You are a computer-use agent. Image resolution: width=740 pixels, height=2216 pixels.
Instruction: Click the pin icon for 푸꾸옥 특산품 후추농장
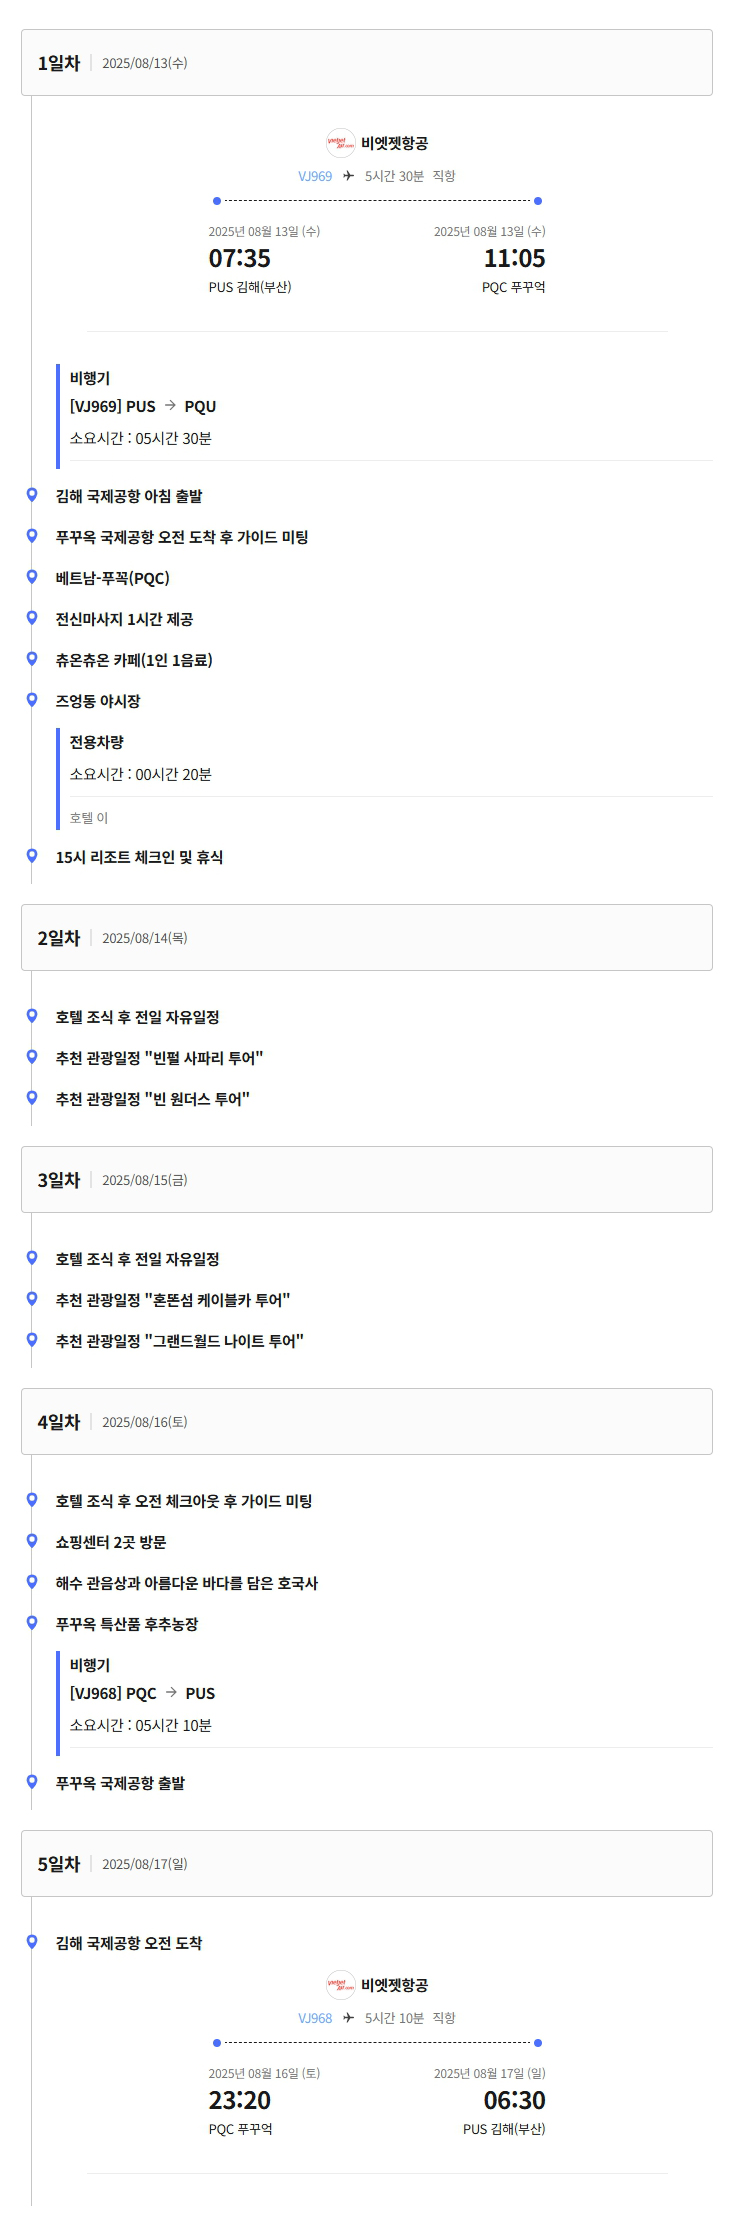32,1623
